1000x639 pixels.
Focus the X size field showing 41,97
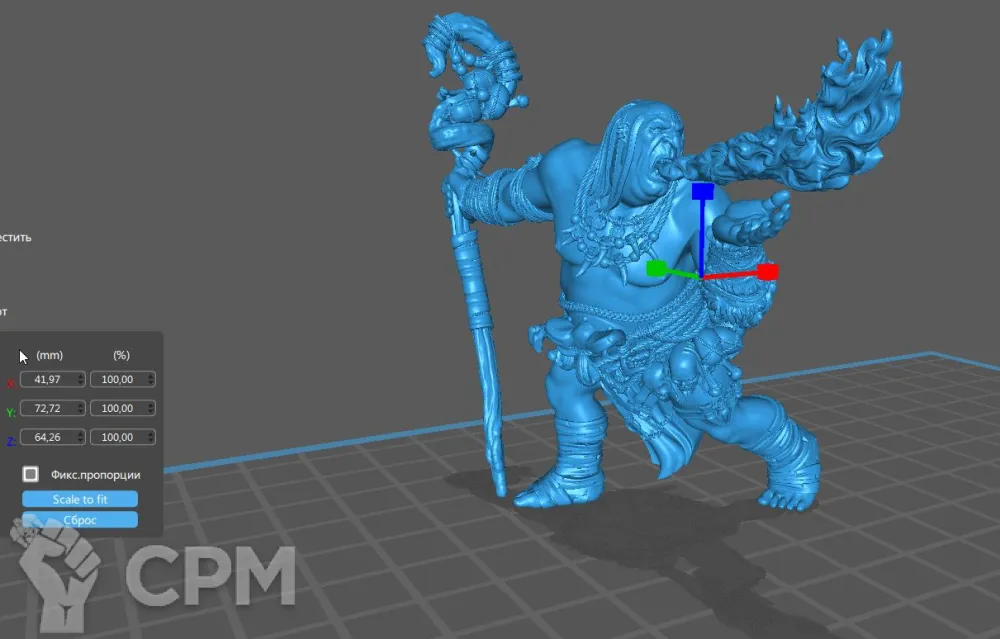click(48, 379)
